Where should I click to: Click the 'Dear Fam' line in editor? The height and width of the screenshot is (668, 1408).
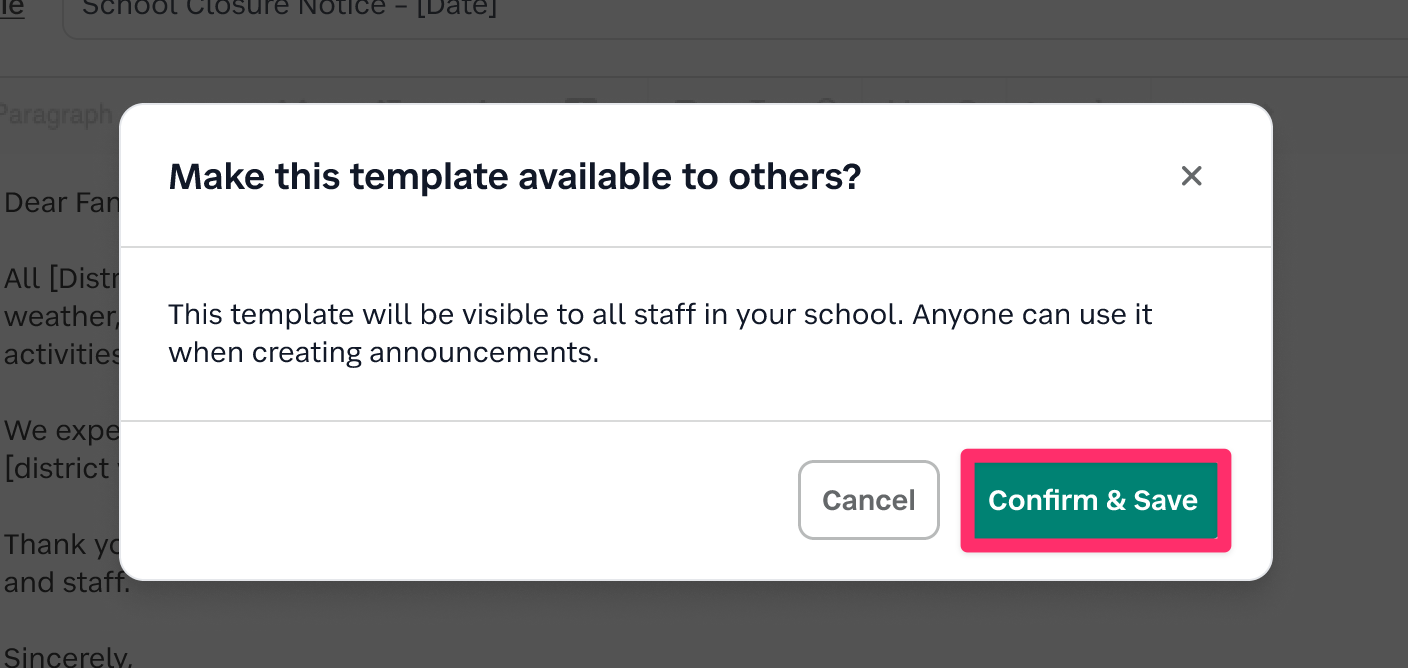[60, 203]
